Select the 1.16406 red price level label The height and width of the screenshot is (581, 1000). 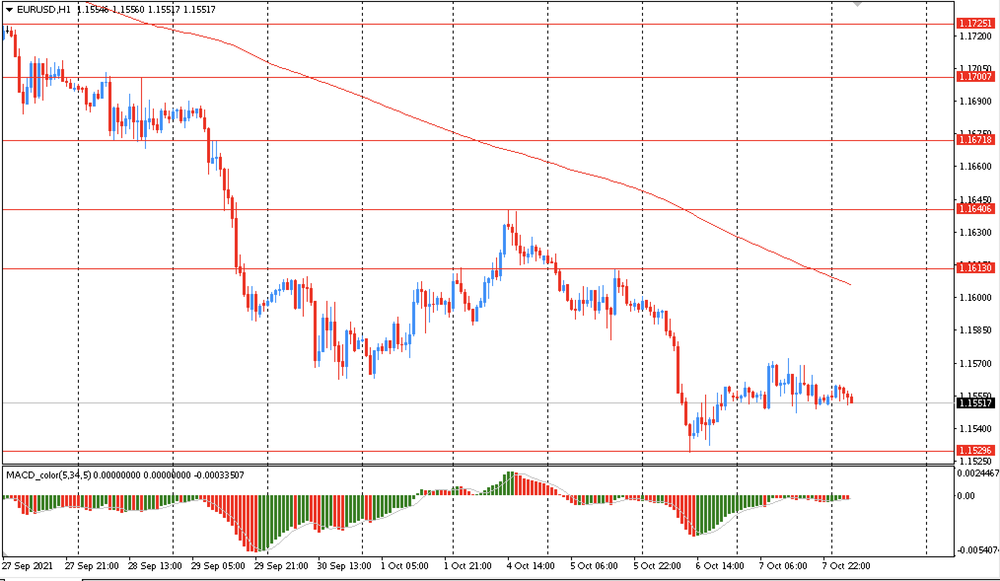point(975,209)
